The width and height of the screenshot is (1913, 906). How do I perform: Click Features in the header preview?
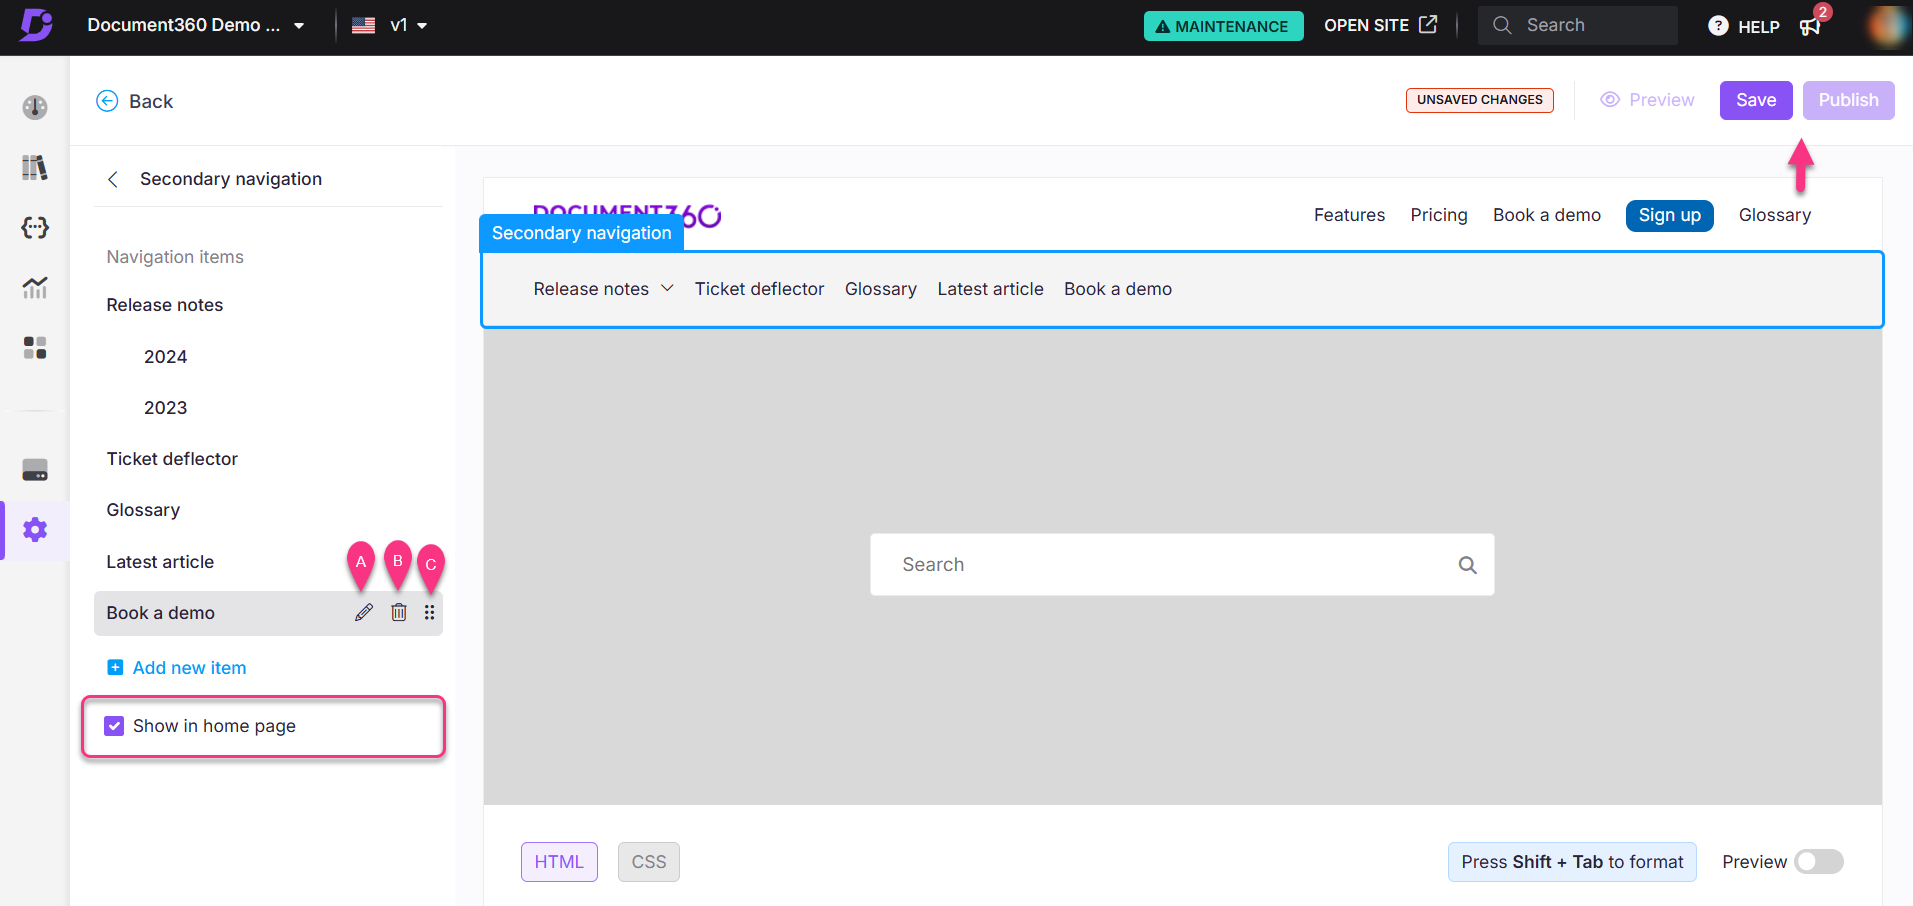click(1349, 215)
